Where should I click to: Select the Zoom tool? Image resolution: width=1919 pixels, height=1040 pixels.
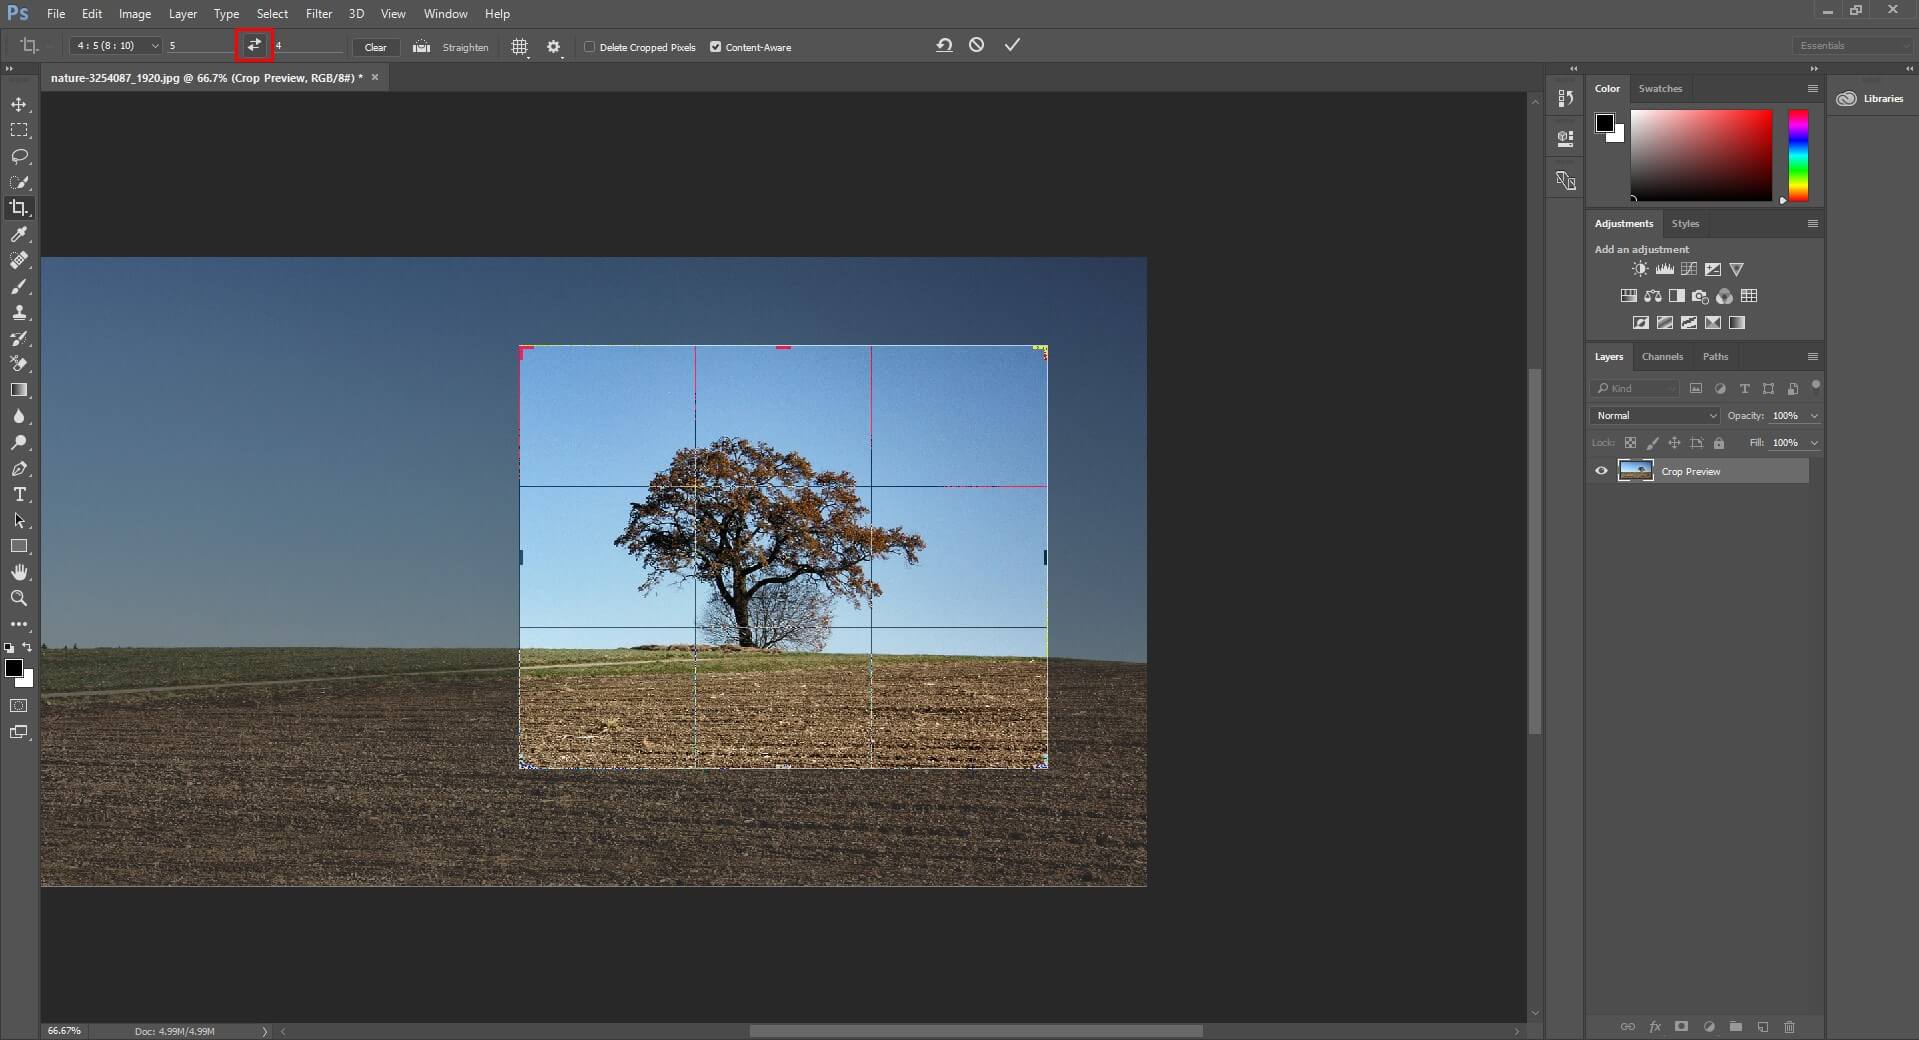tap(20, 598)
